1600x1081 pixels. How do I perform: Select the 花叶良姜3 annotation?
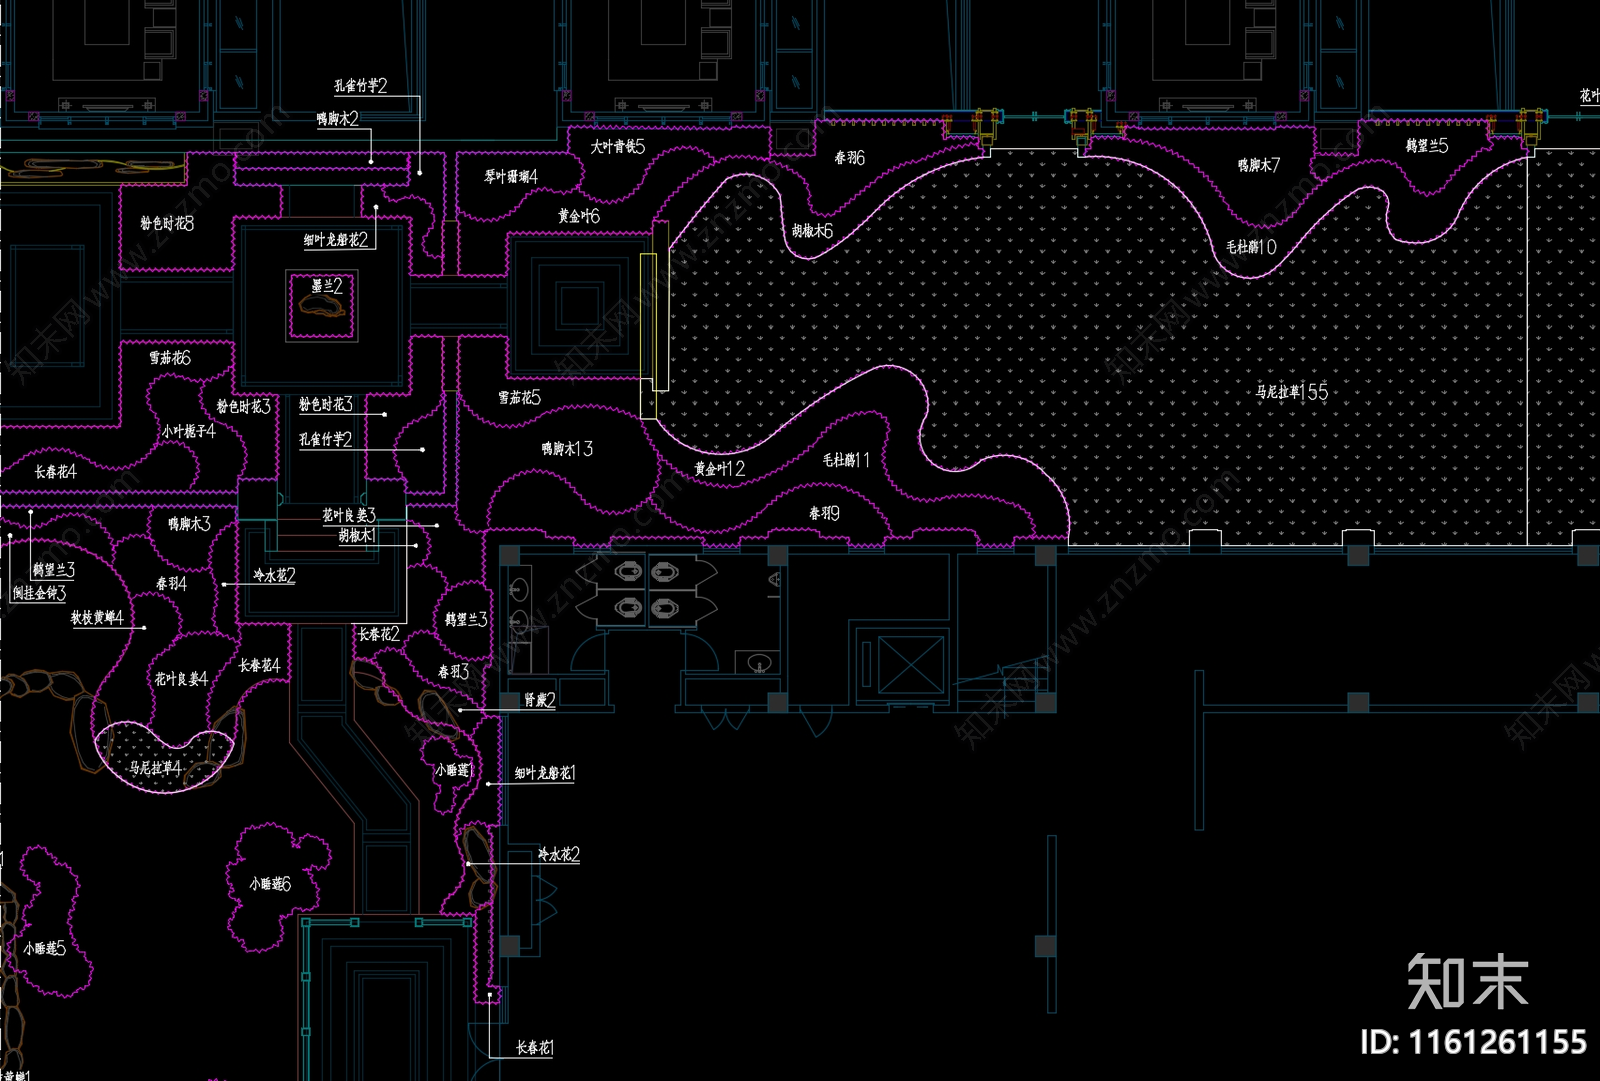click(349, 516)
